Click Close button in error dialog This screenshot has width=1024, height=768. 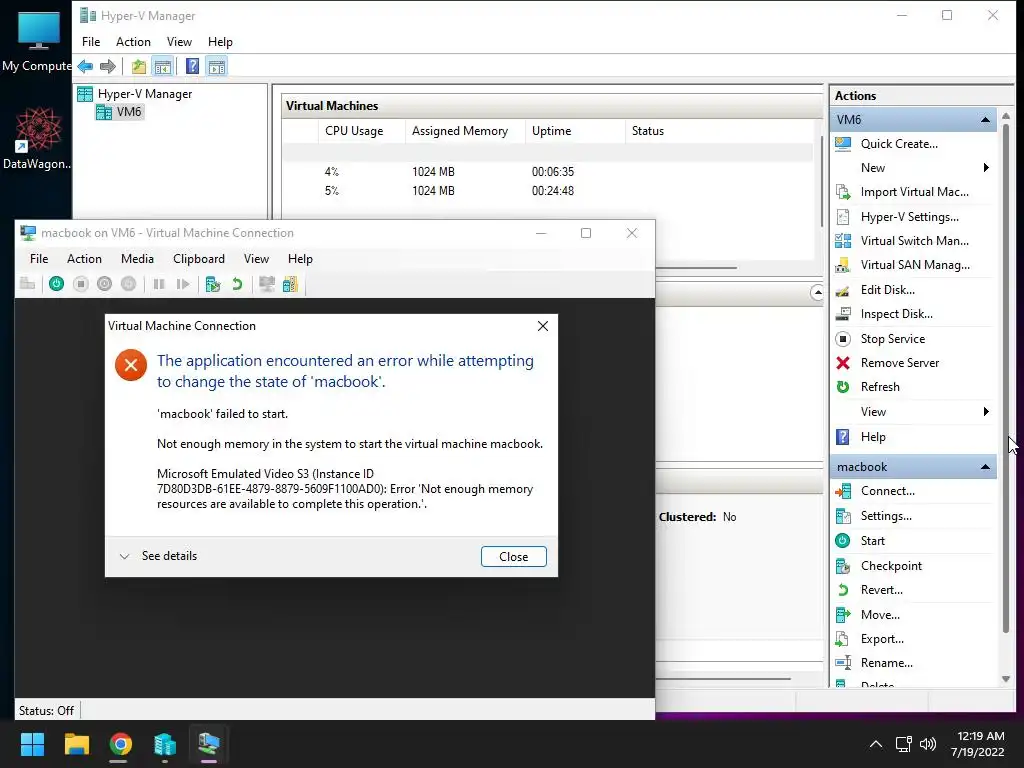click(x=514, y=557)
